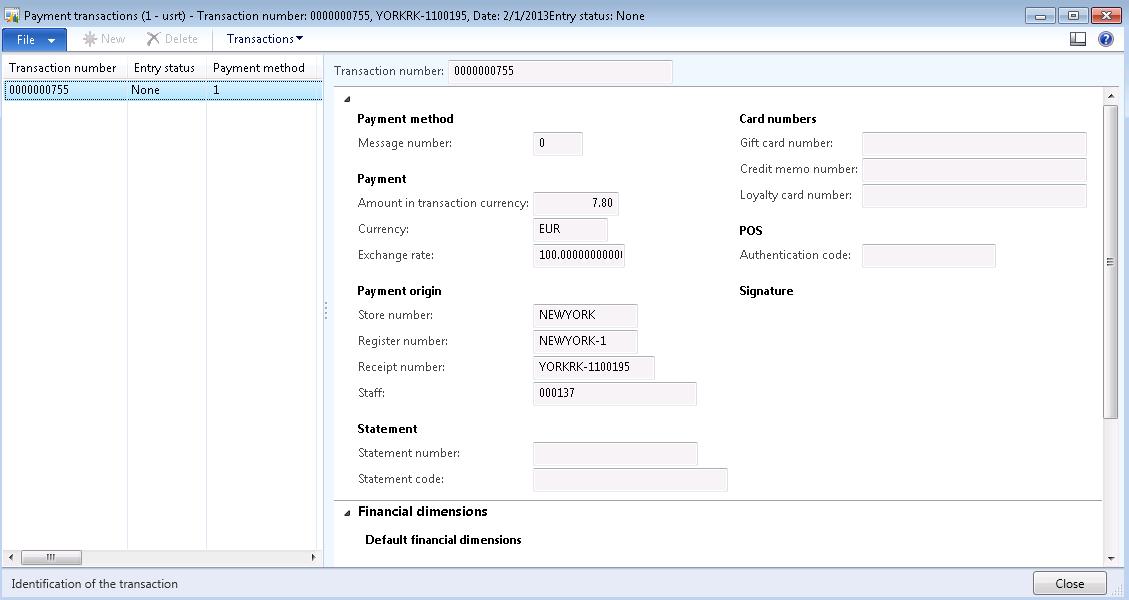Sort by Transaction number column header

coord(63,68)
